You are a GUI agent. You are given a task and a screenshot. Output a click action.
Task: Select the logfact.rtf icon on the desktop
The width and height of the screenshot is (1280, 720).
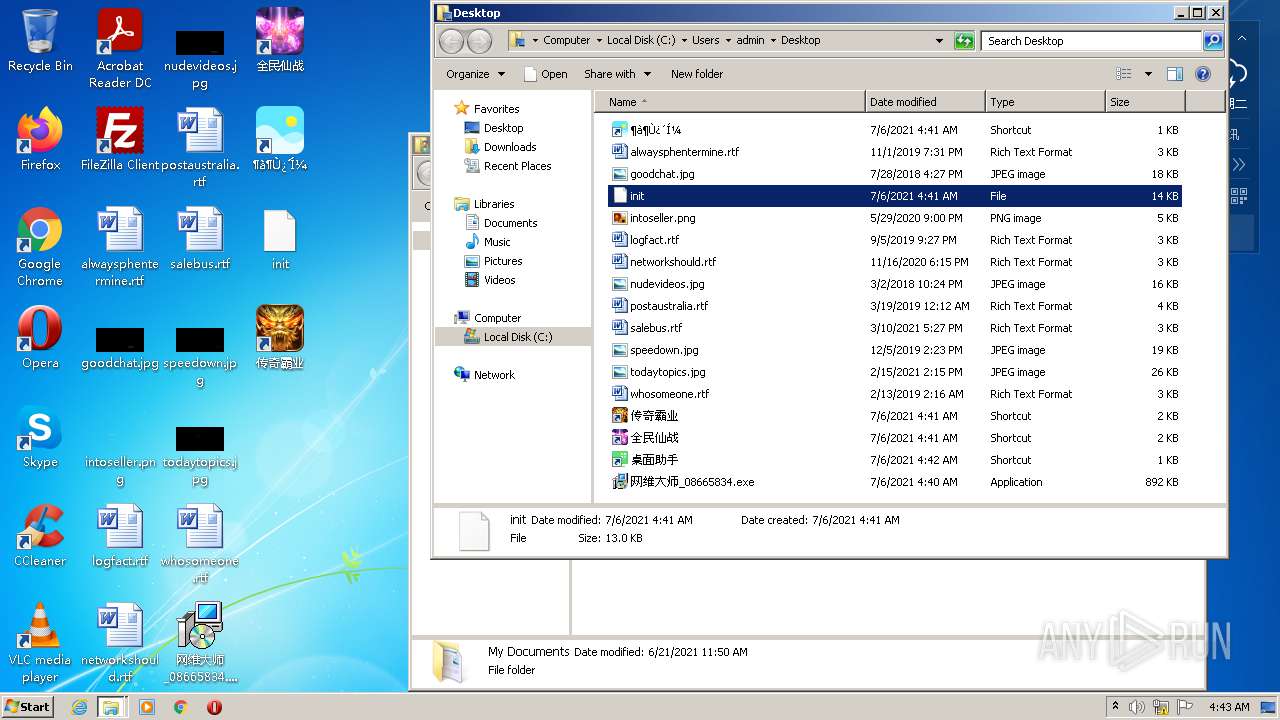pos(120,536)
